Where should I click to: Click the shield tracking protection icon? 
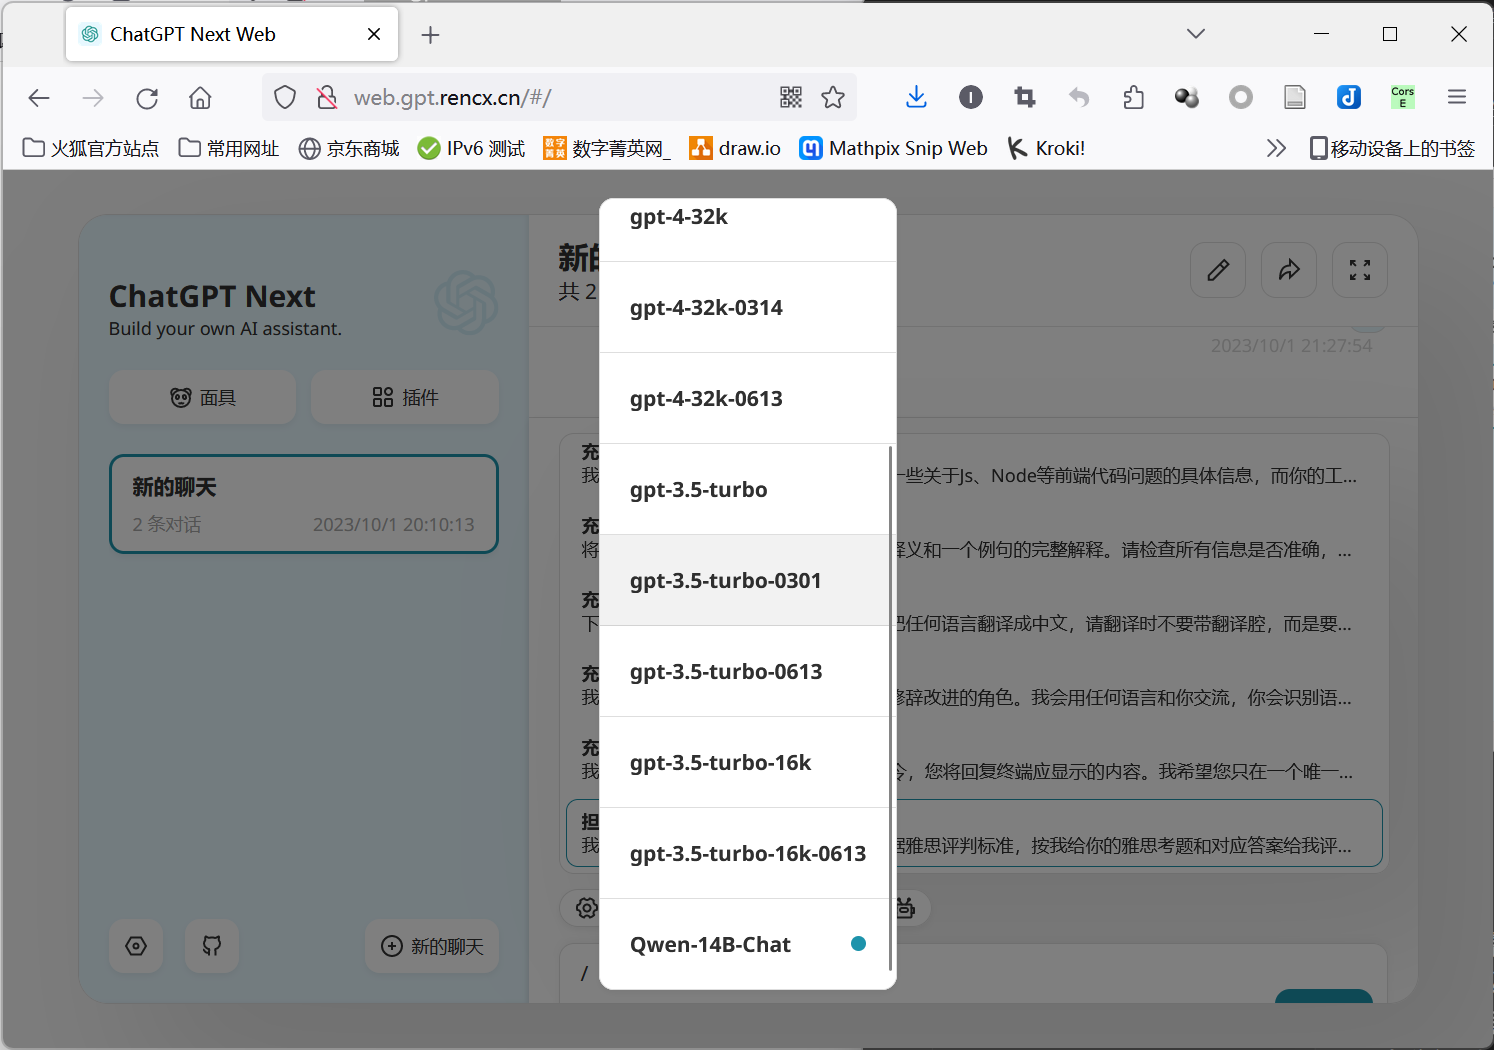tap(285, 97)
